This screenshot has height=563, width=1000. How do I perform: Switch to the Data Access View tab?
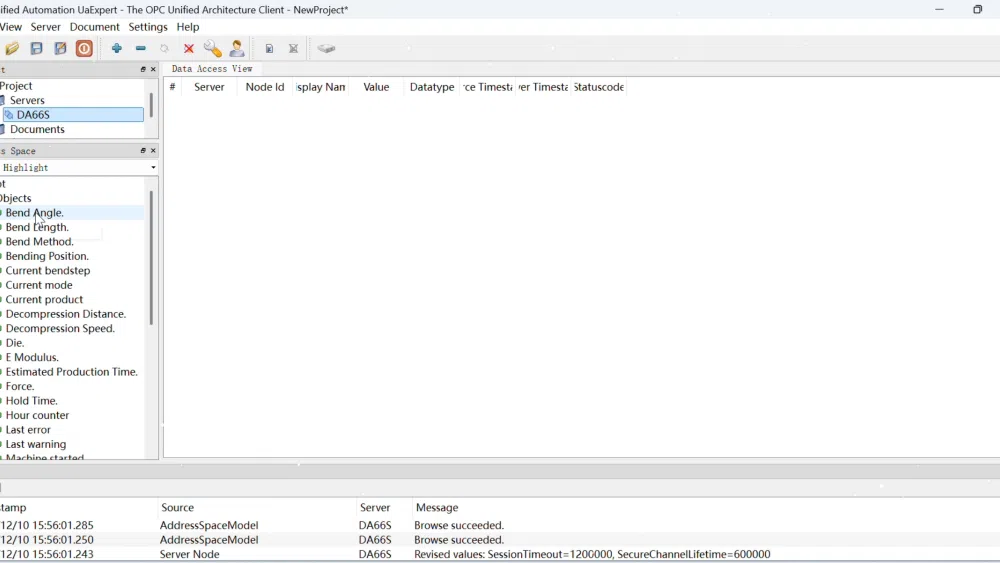[212, 68]
